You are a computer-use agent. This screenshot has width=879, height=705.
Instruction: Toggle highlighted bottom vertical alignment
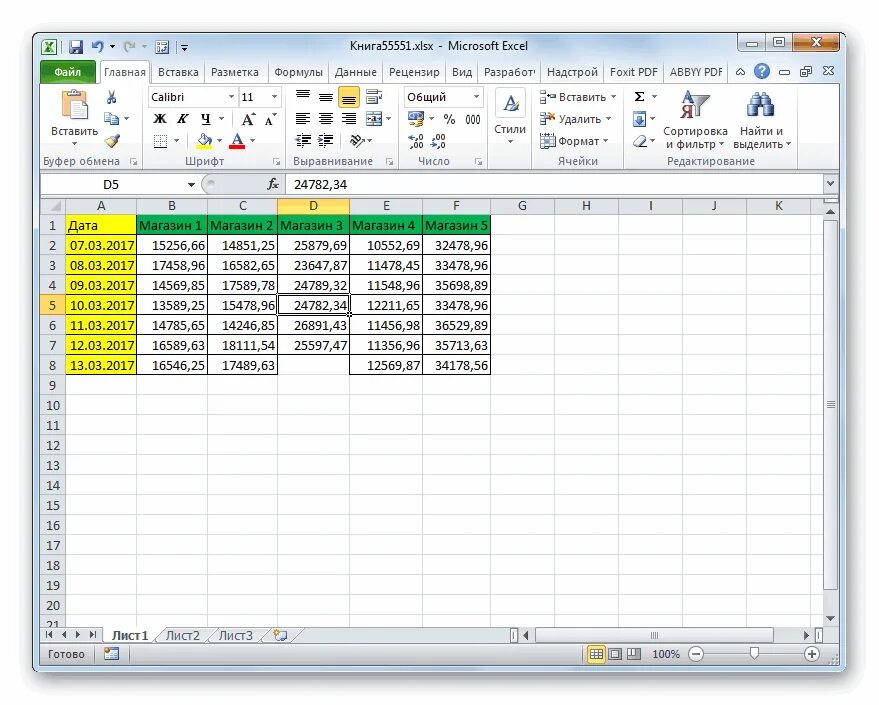tap(349, 98)
